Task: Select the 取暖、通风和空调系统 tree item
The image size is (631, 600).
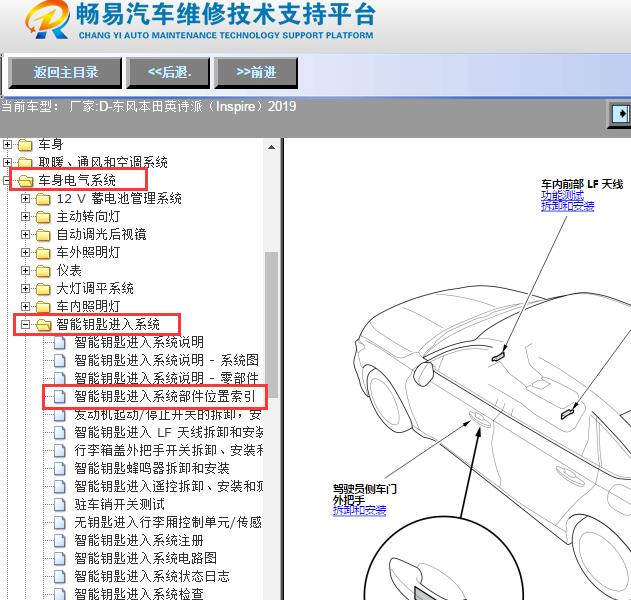Action: [x=103, y=162]
